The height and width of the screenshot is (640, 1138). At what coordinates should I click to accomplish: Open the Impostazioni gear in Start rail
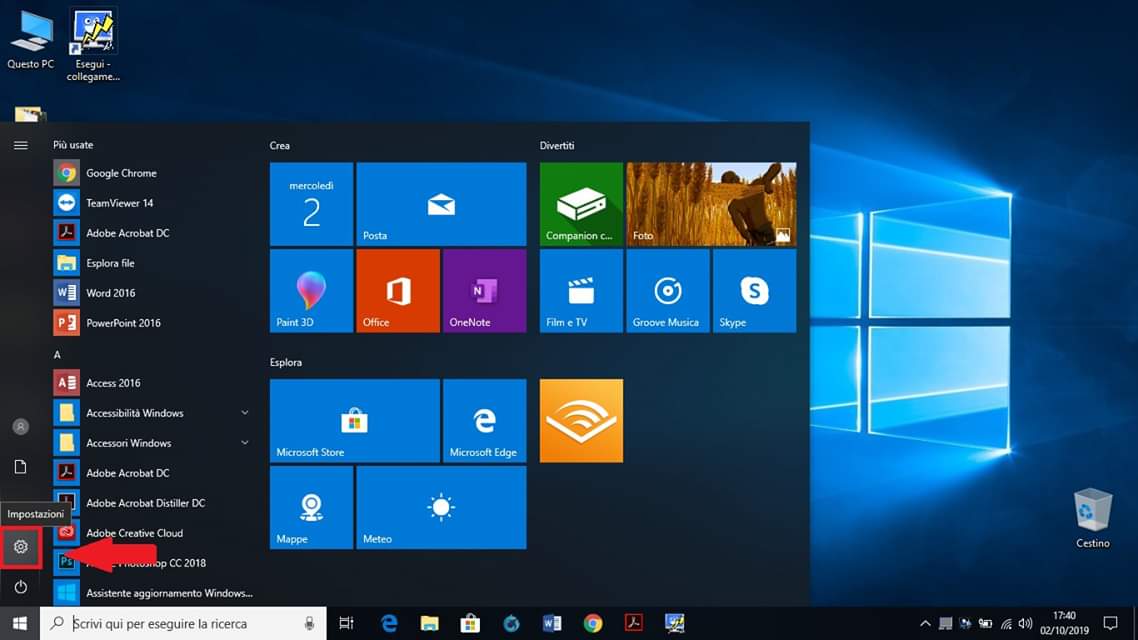tap(20, 546)
